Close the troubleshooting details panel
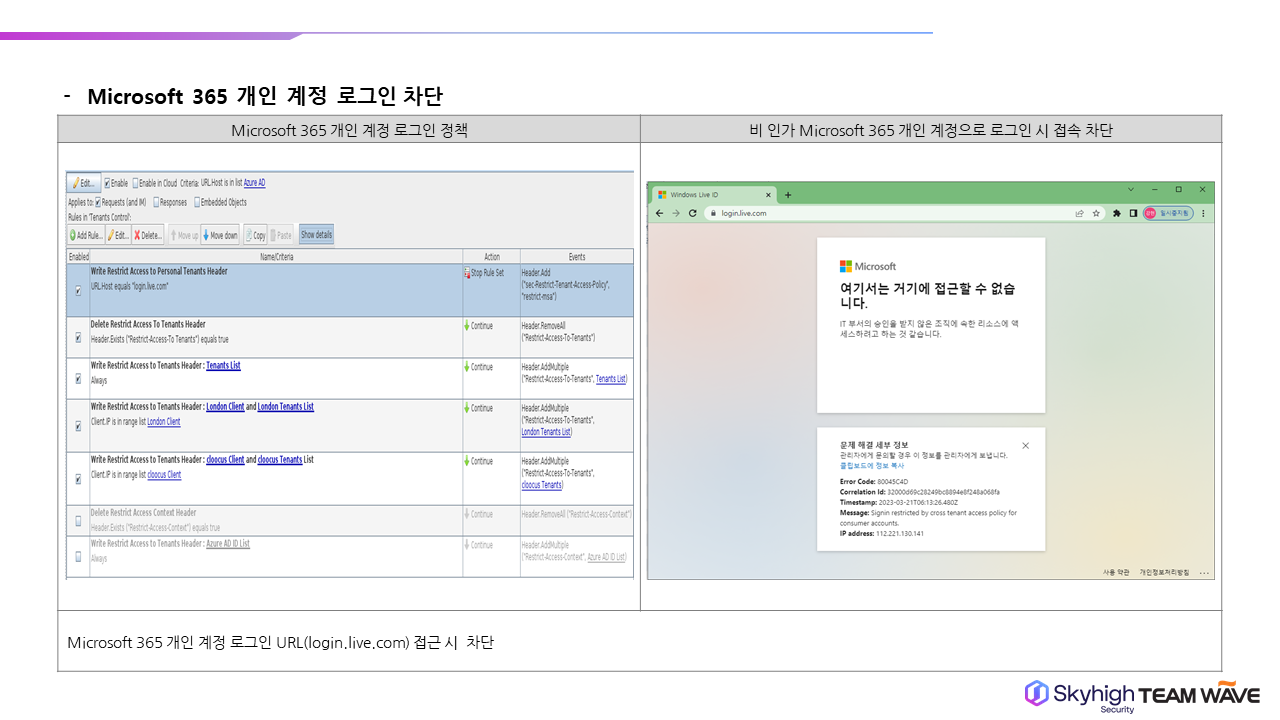 1025,445
